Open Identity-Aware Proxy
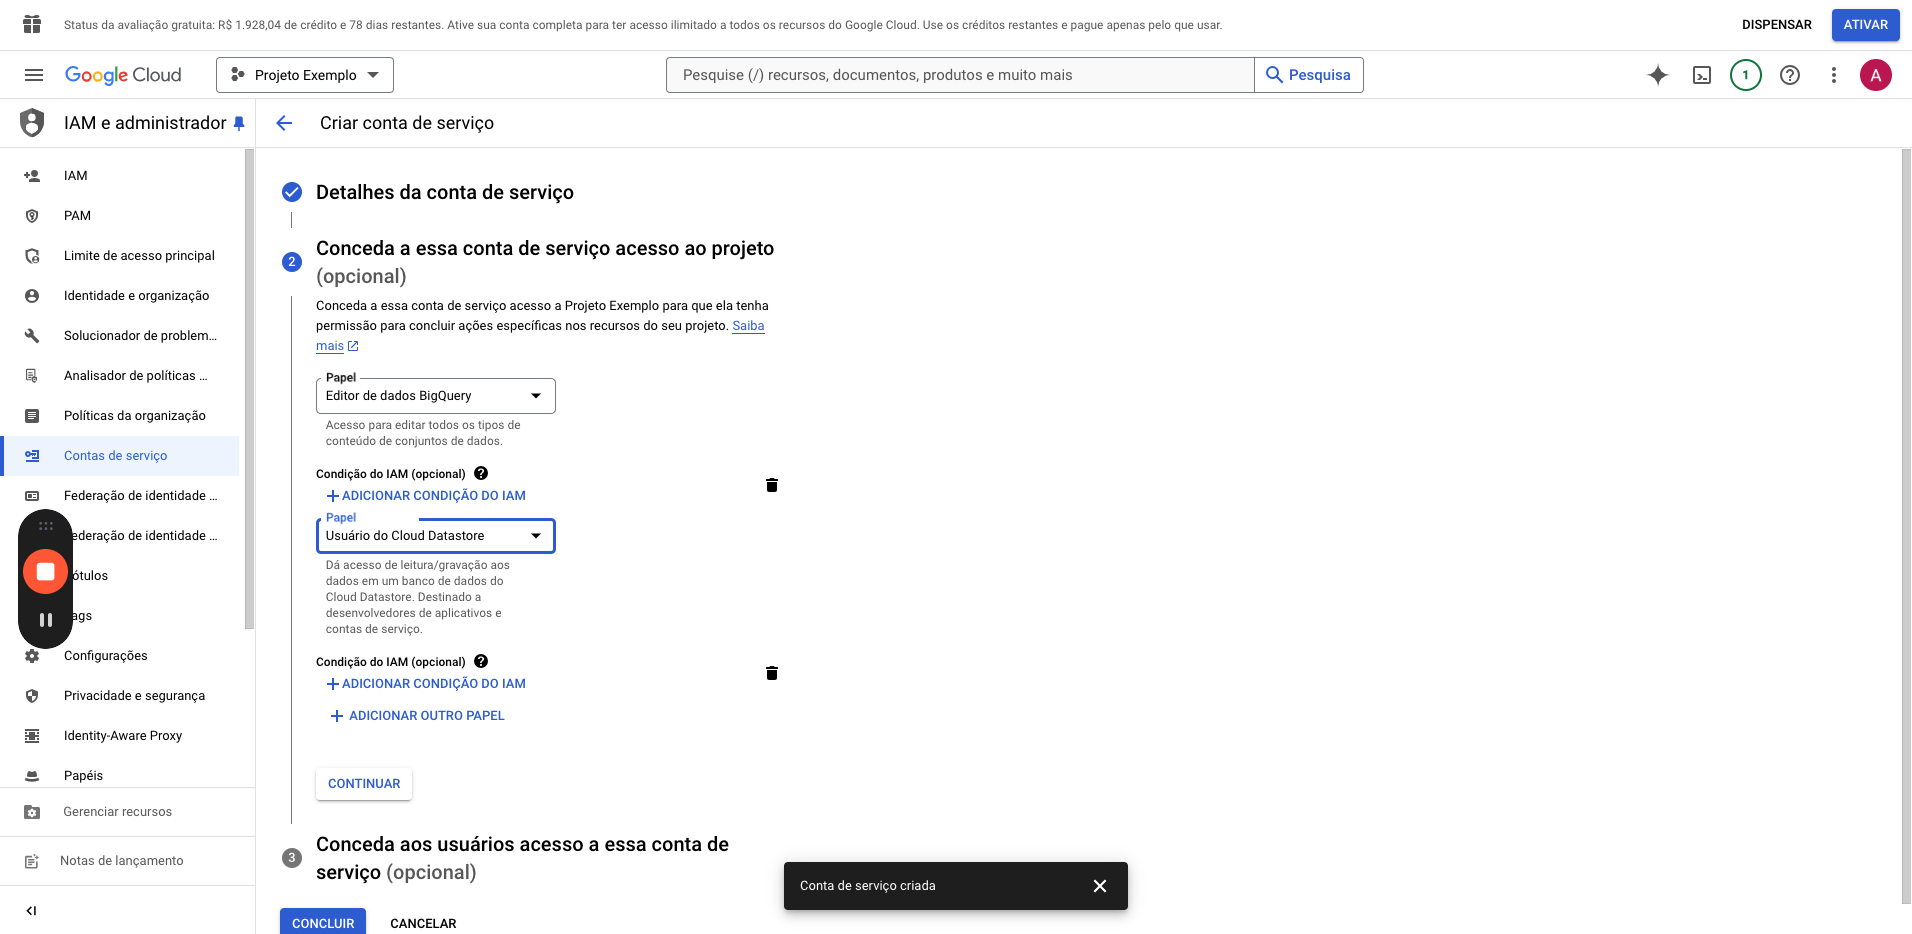Viewport: 1912px width, 934px height. point(120,736)
